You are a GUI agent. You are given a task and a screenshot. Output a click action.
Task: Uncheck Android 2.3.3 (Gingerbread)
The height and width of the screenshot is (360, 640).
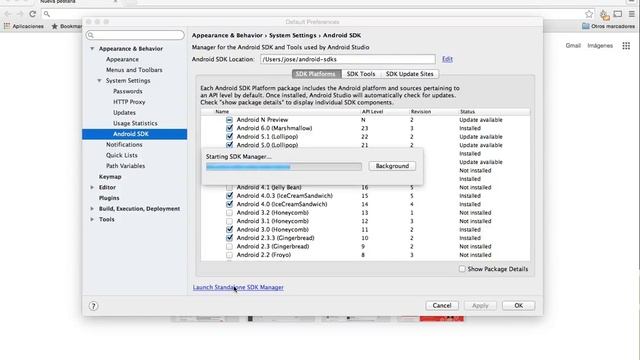point(229,238)
